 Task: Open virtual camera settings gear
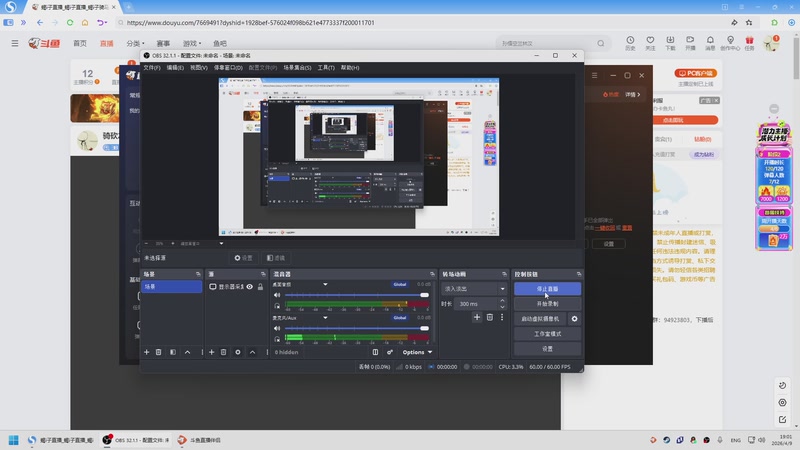tap(574, 319)
